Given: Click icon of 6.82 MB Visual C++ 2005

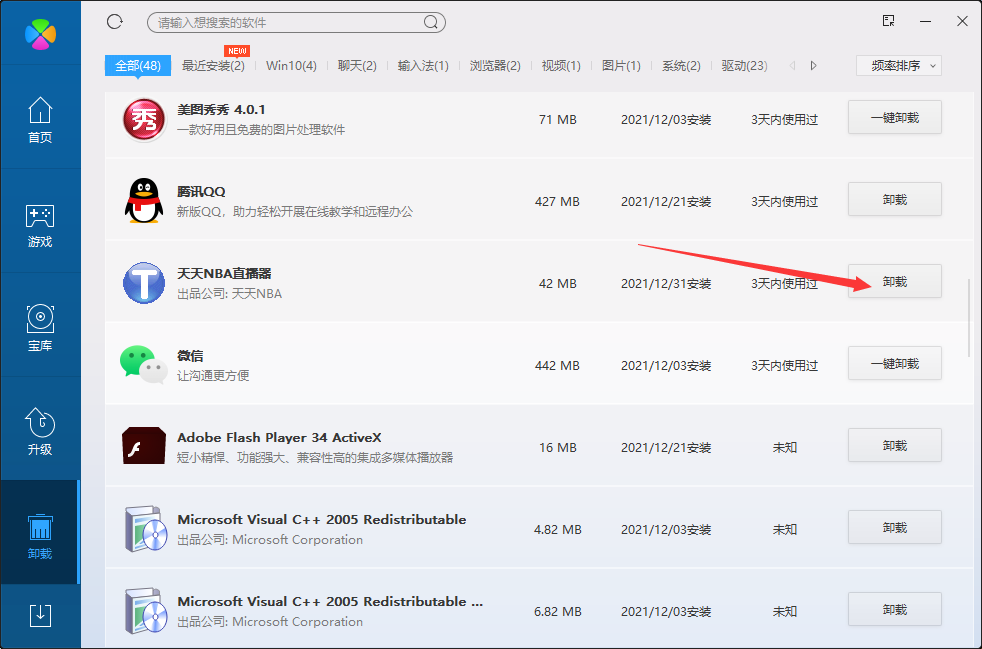Looking at the screenshot, I should coord(145,611).
